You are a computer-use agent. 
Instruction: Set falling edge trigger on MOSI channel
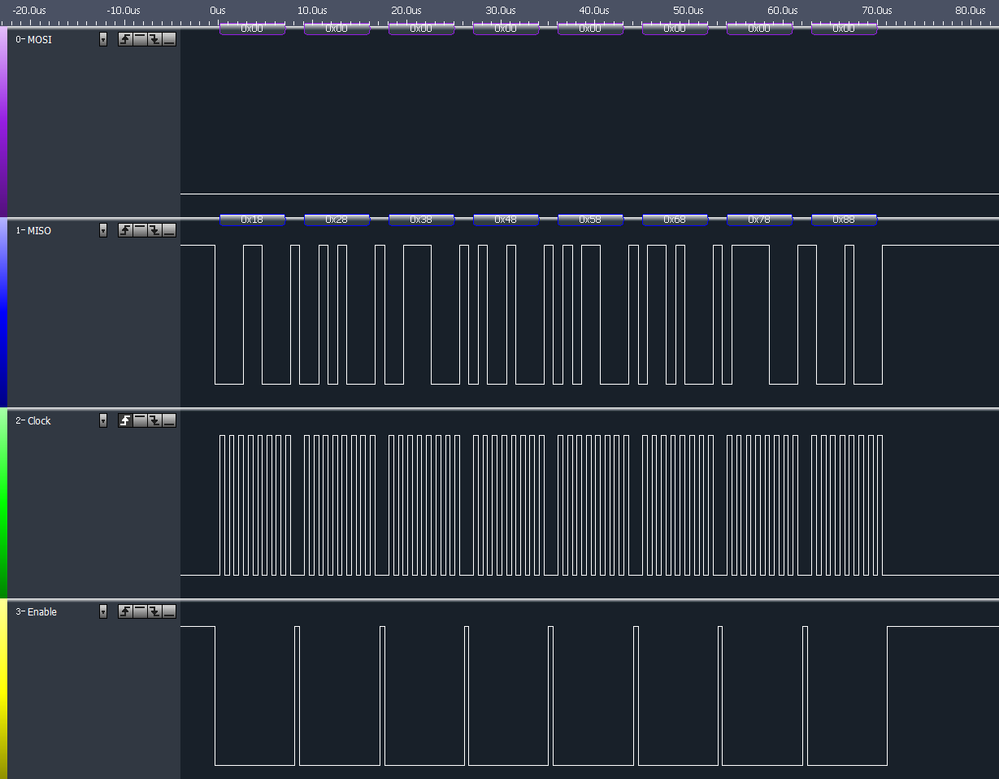pos(153,39)
